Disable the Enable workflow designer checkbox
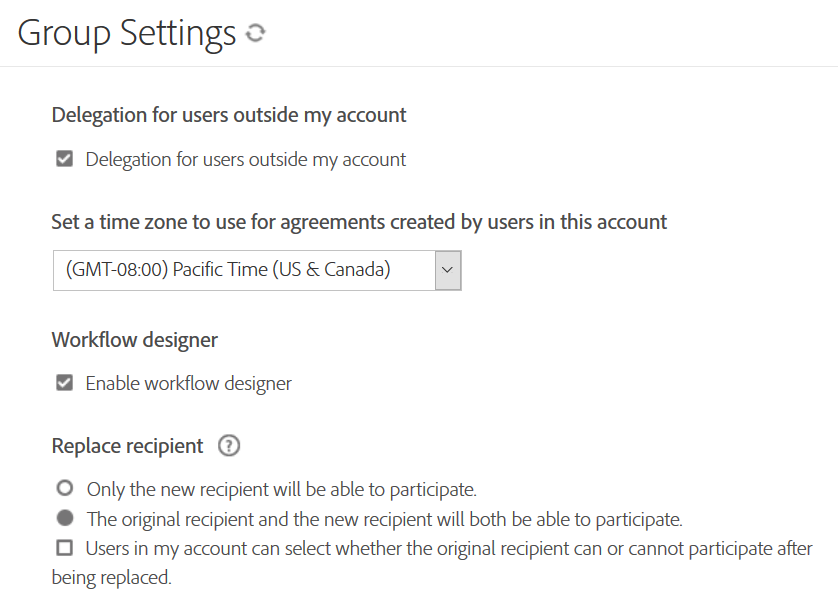The image size is (838, 599). click(x=65, y=383)
